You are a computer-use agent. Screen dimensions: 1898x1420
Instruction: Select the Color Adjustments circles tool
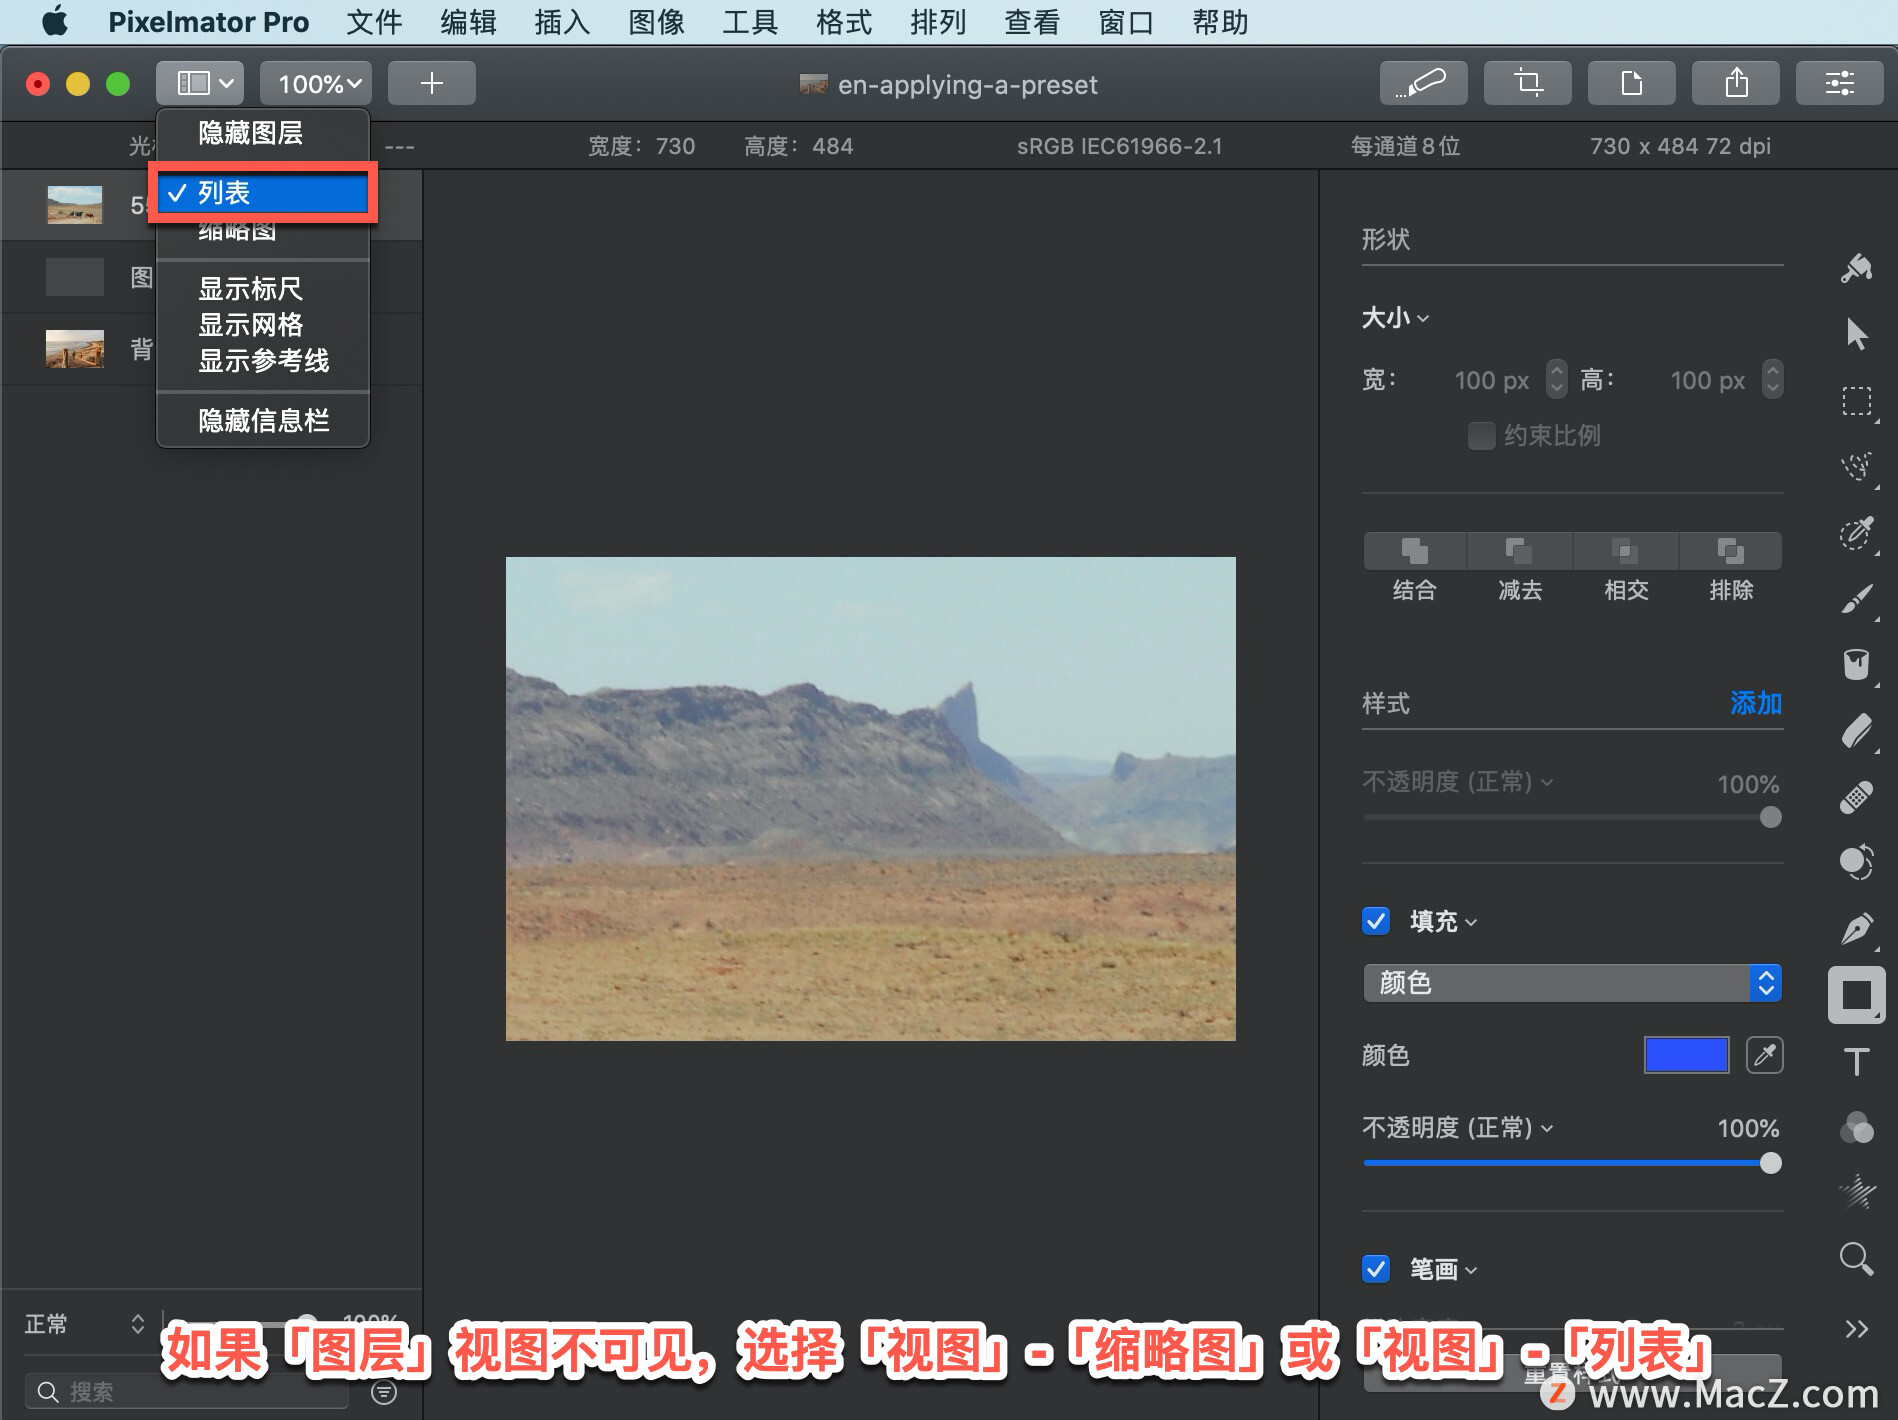1856,1127
